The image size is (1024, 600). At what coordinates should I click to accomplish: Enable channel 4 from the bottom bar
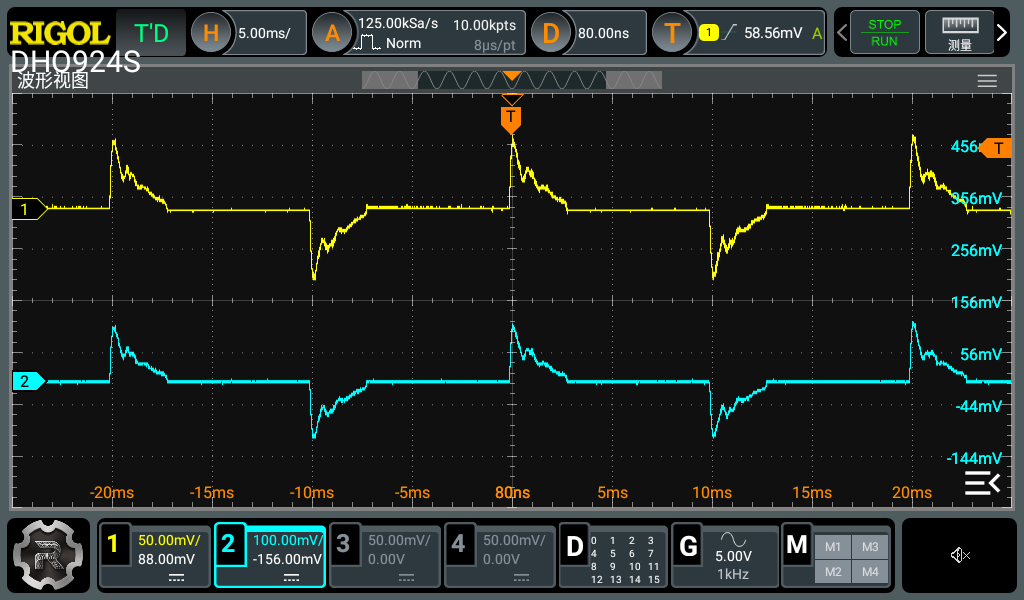tap(458, 543)
